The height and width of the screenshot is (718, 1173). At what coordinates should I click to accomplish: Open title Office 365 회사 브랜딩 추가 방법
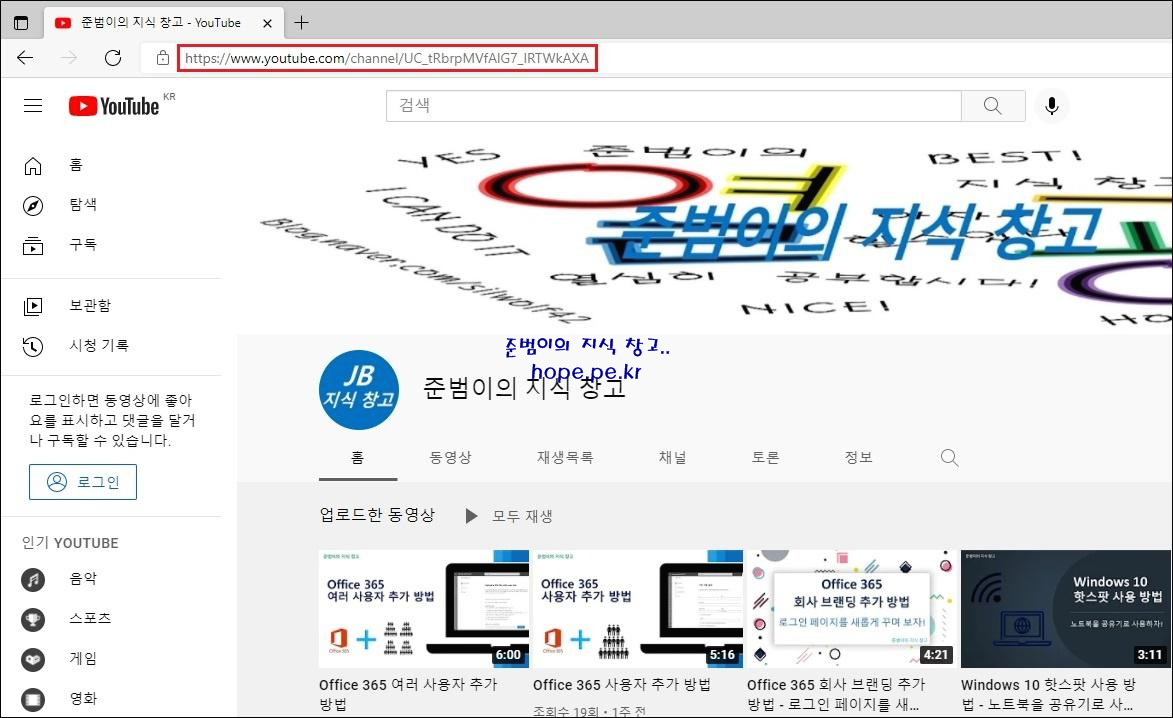click(x=836, y=694)
